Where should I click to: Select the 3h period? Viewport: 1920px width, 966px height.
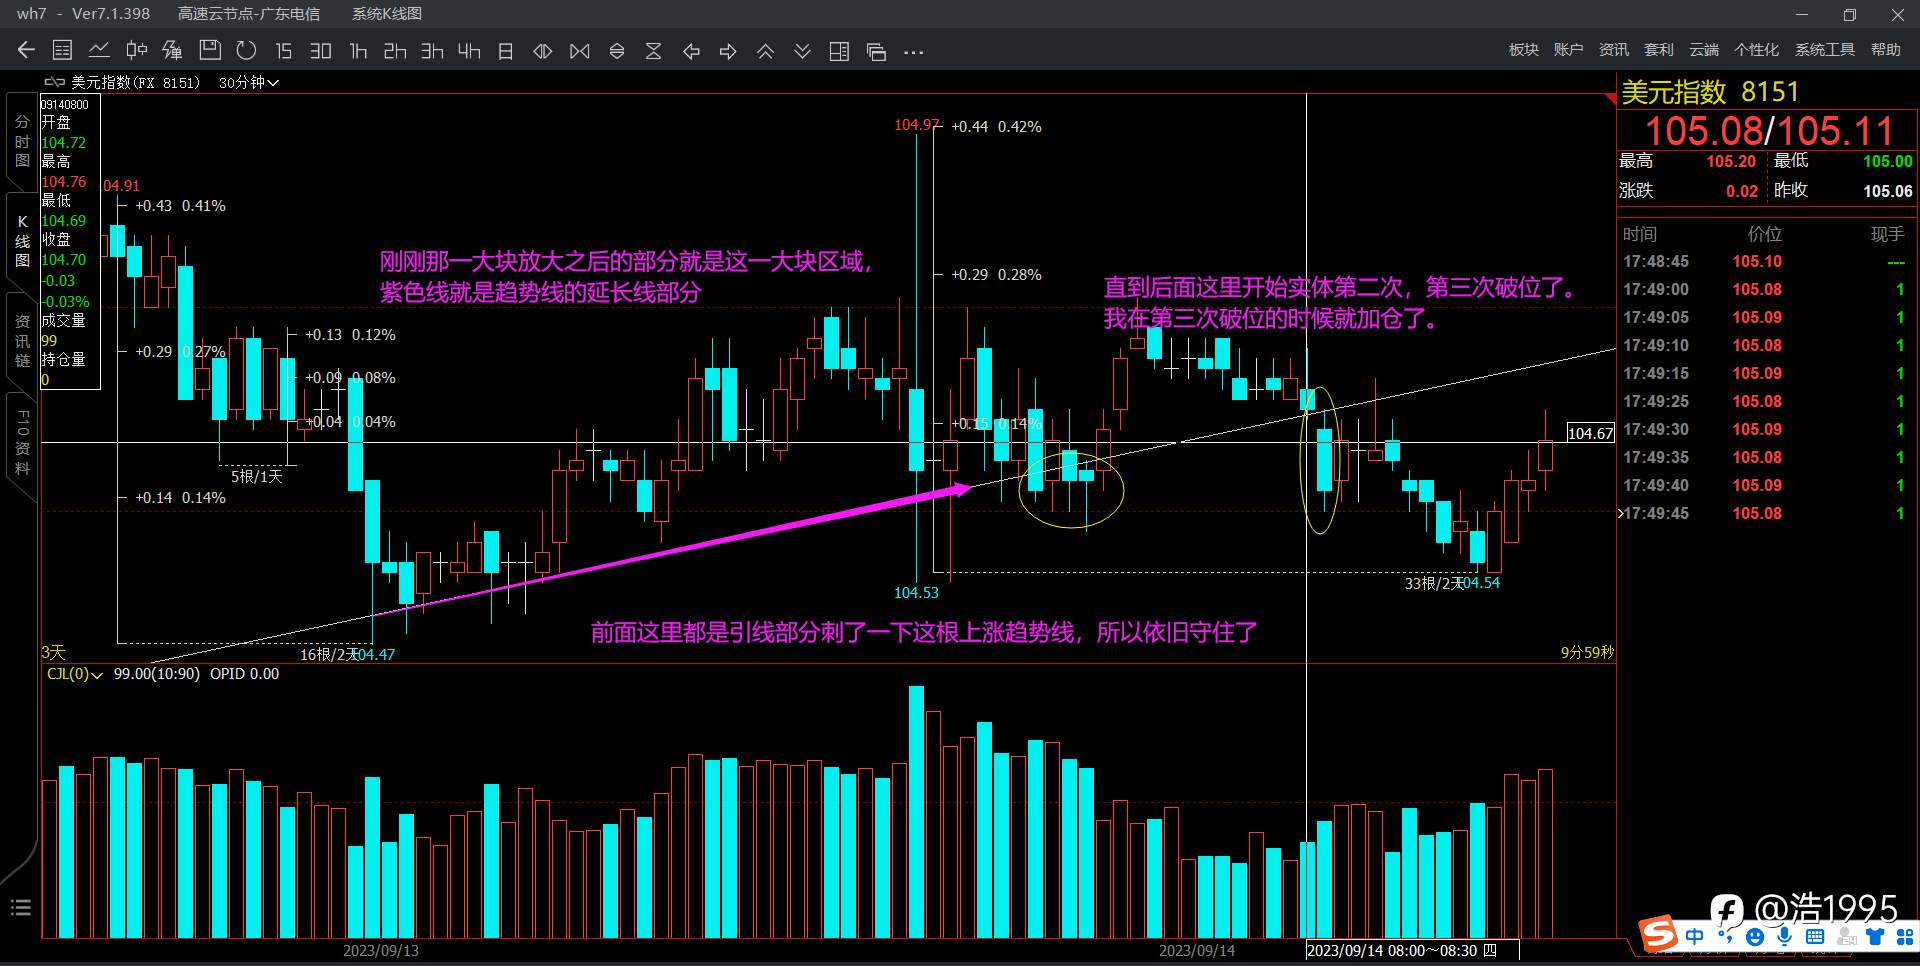[x=432, y=51]
